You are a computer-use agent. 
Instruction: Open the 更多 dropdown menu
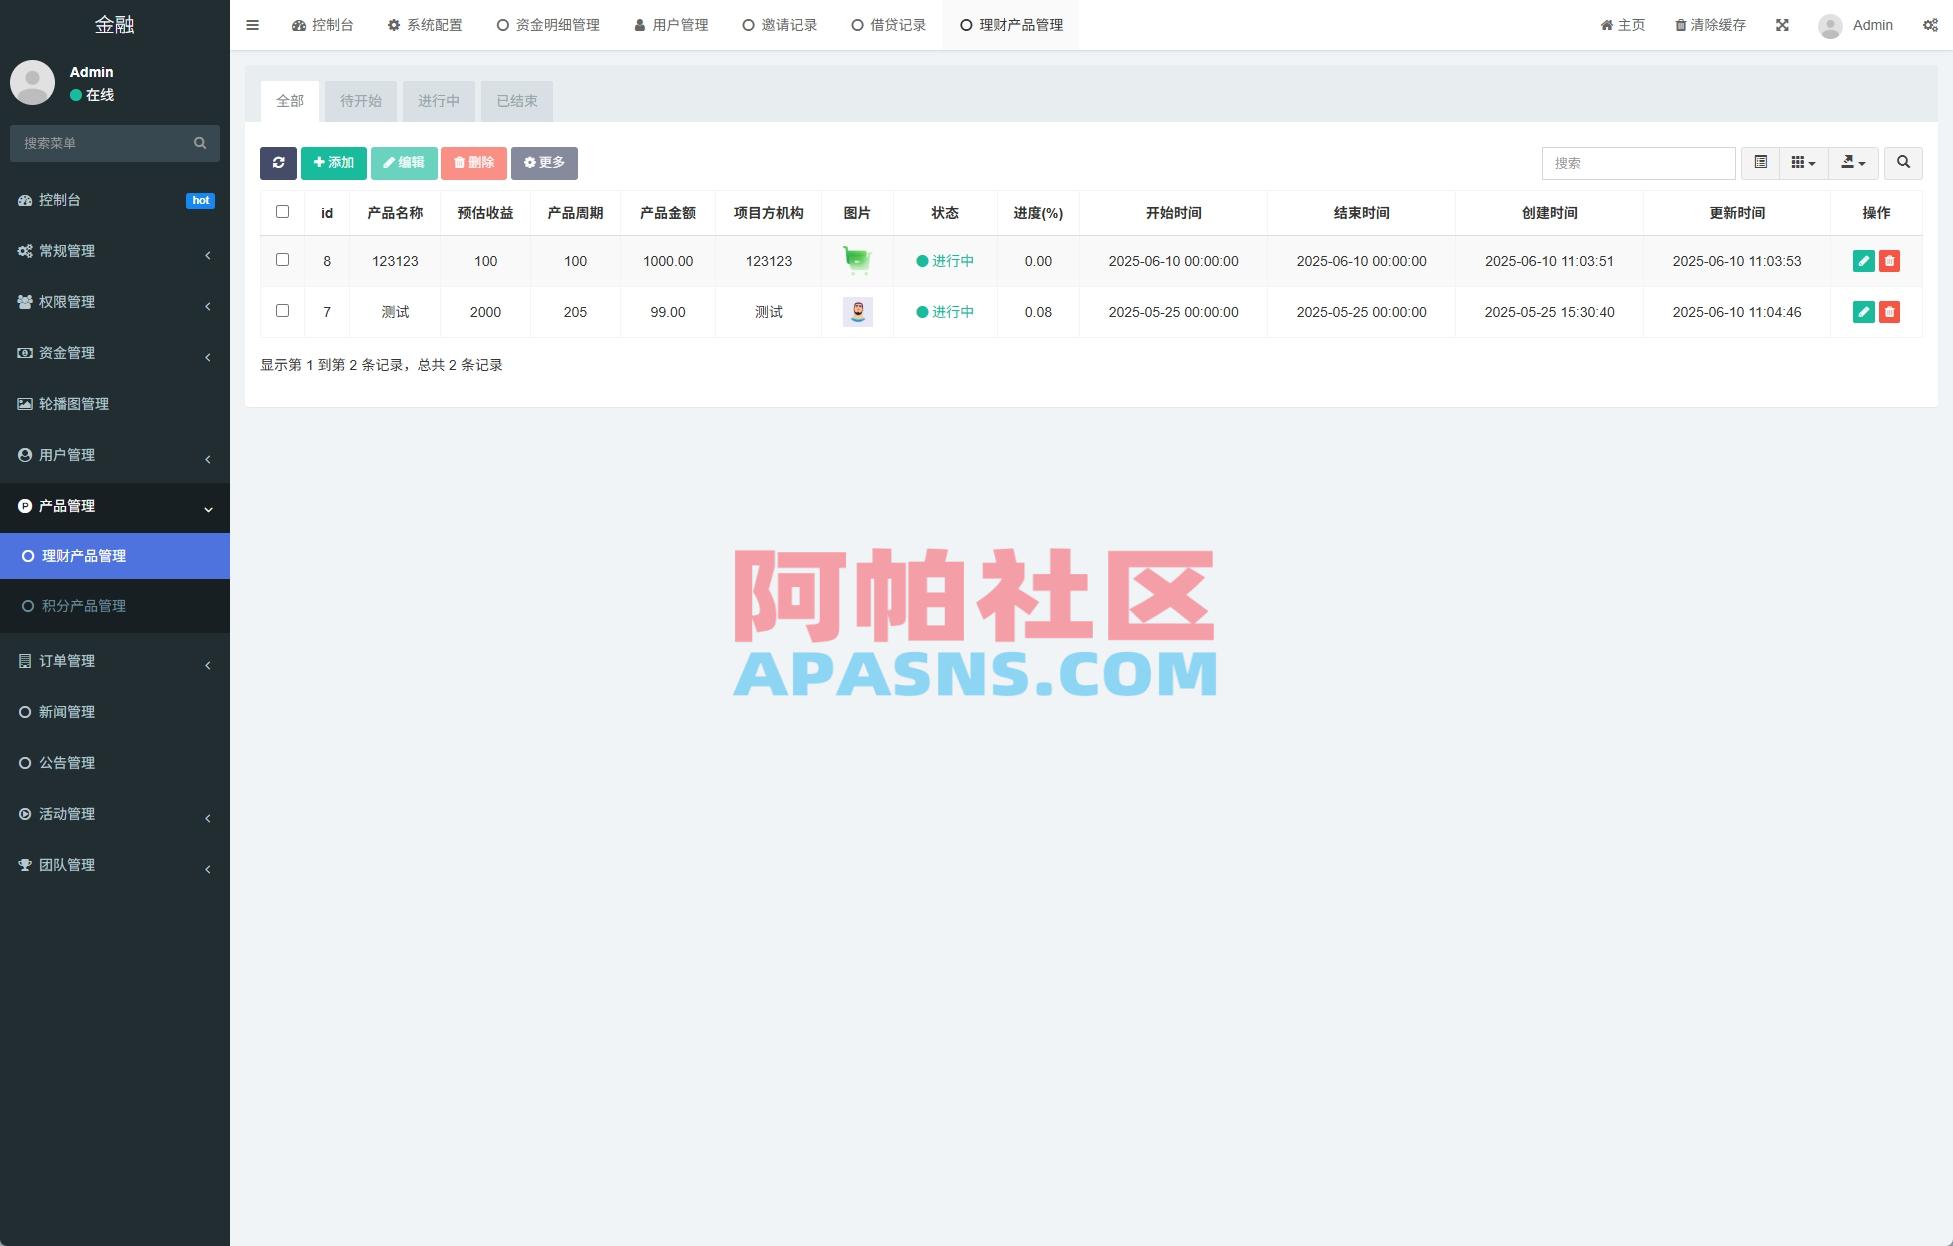(544, 162)
